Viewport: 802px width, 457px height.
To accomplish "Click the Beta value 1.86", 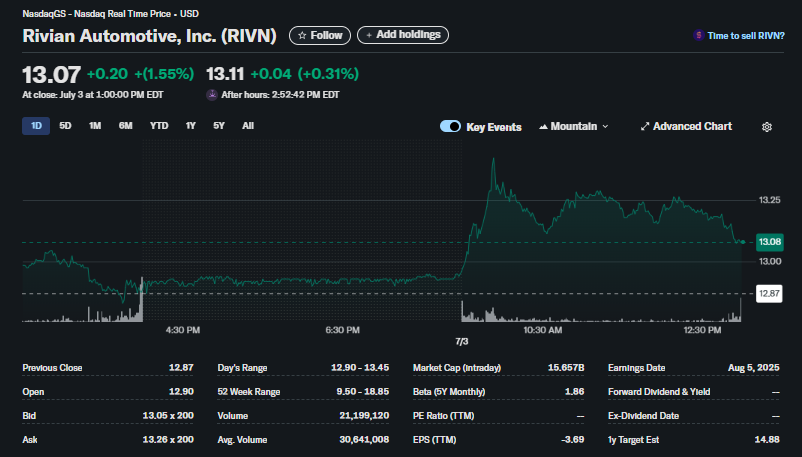I will 574,391.
